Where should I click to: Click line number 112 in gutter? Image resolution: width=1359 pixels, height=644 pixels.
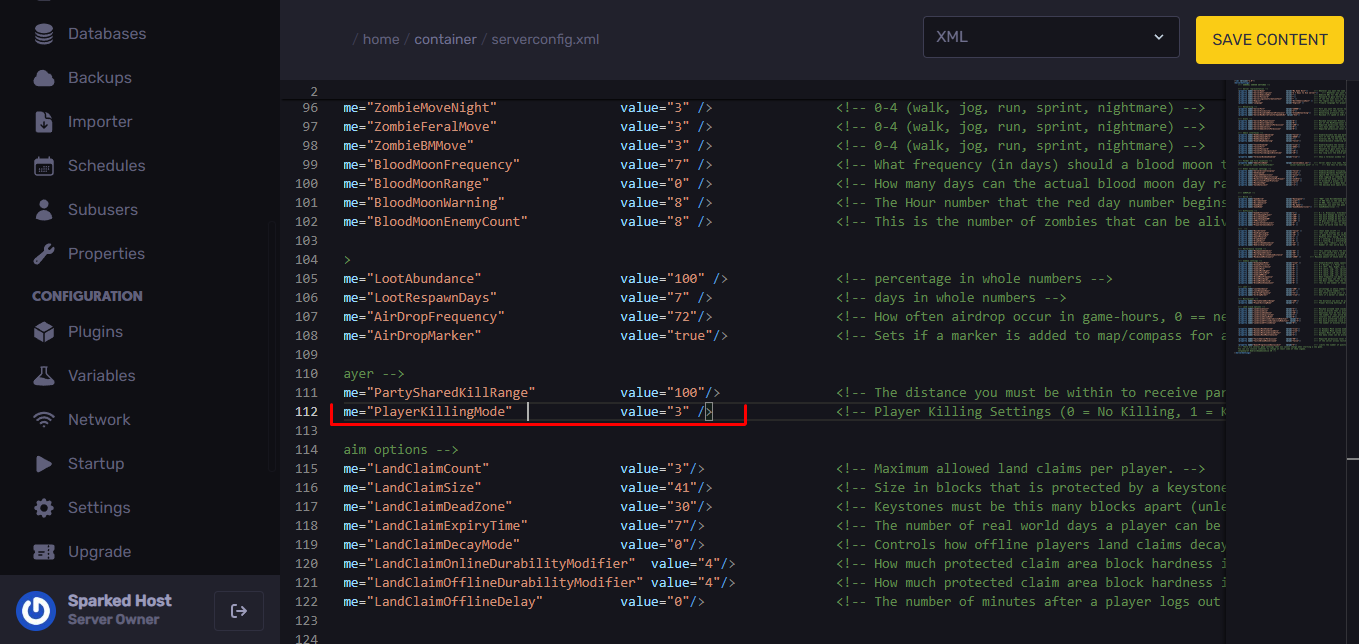click(x=307, y=412)
